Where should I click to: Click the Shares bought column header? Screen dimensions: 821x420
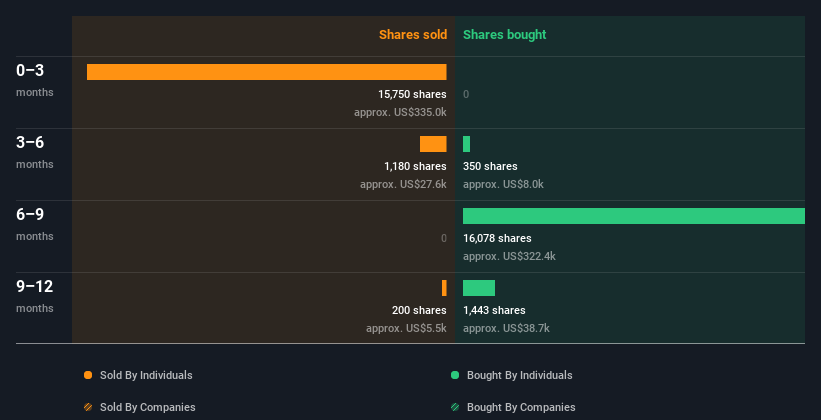[505, 35]
